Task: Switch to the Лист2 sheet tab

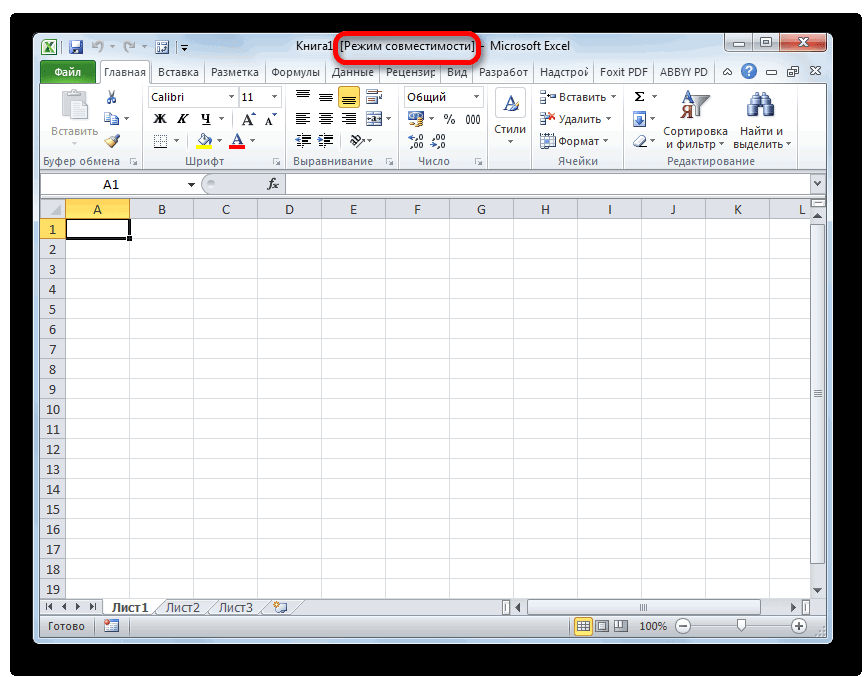Action: point(182,606)
